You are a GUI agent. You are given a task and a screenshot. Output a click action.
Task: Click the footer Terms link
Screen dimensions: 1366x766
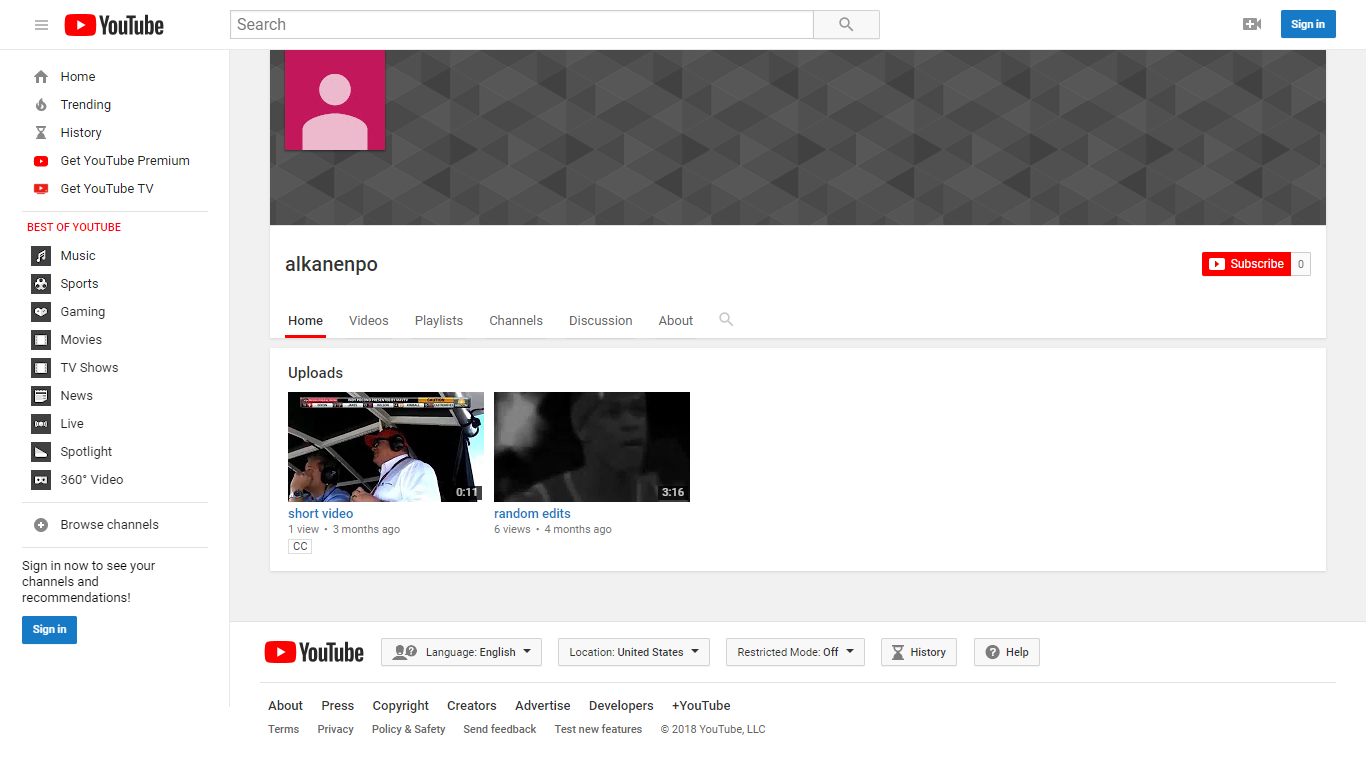coord(284,730)
